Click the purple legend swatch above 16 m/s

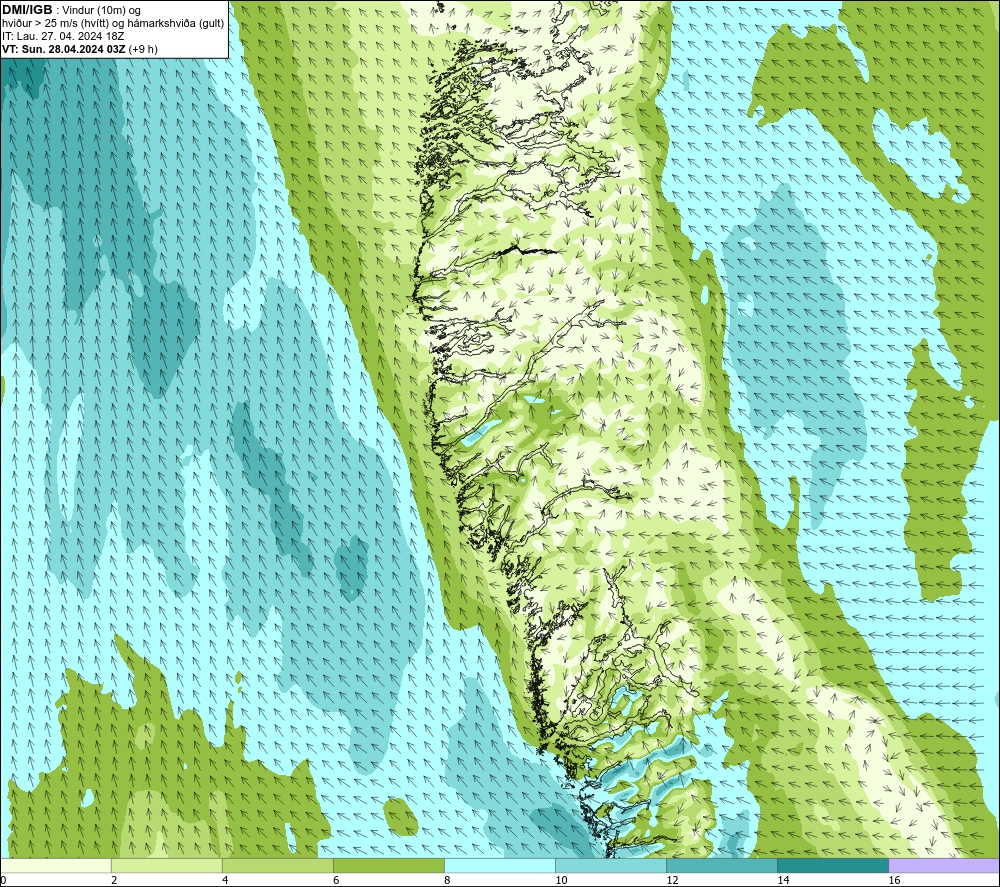943,865
